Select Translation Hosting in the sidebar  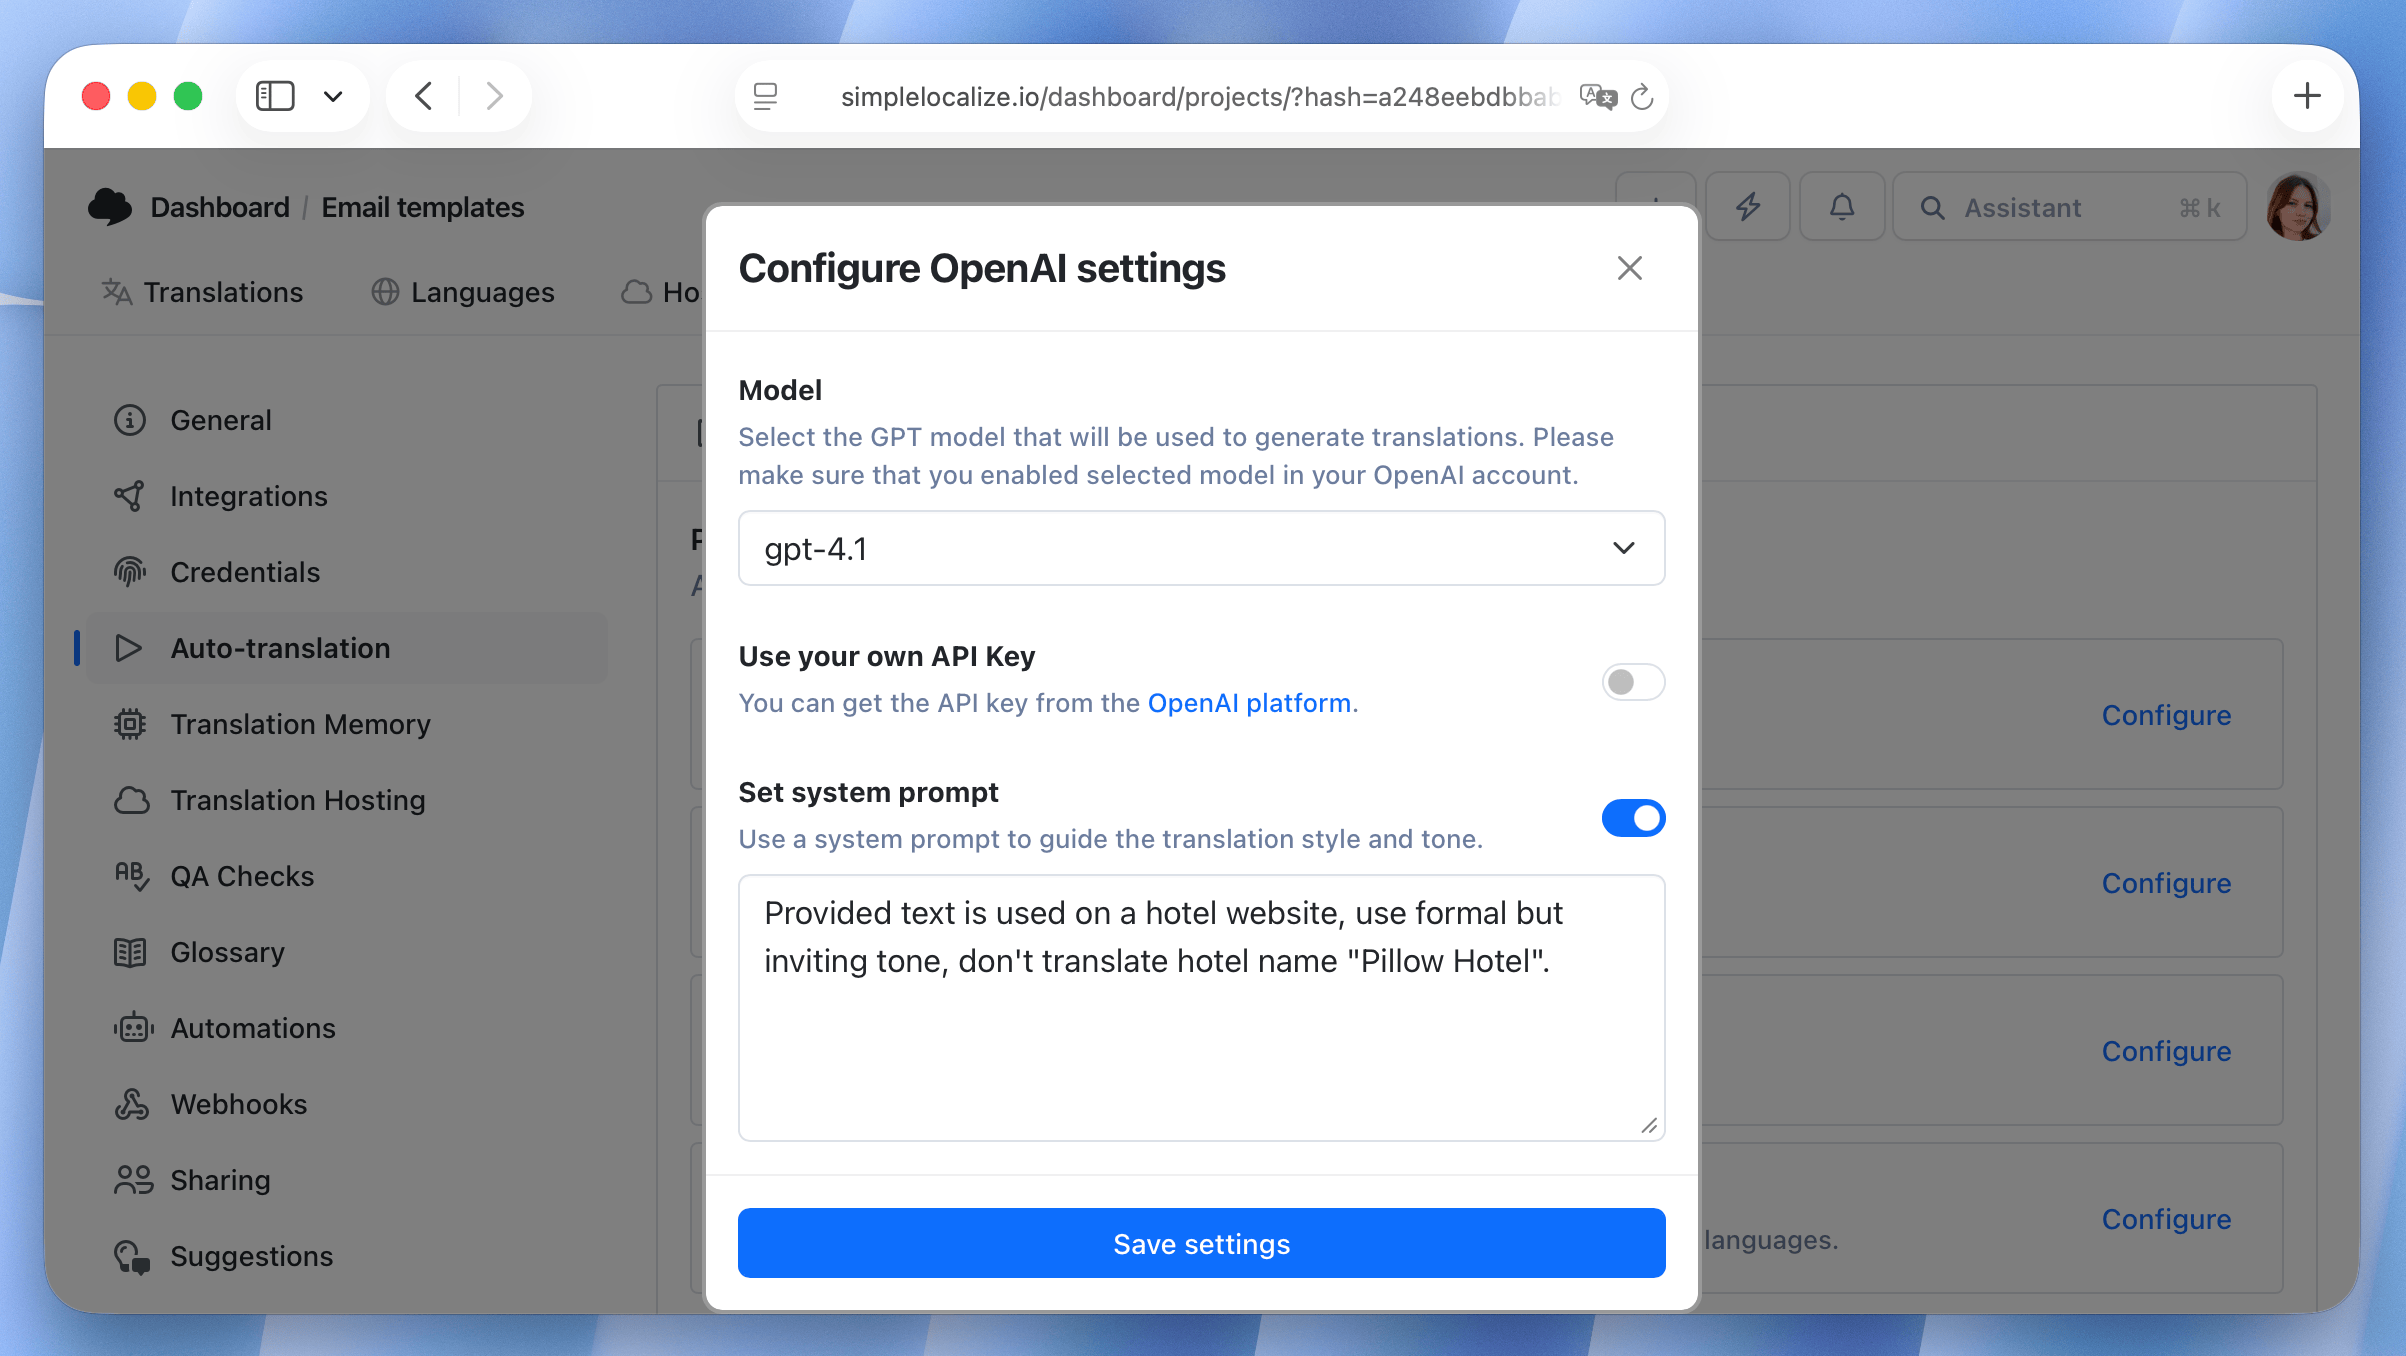point(296,800)
